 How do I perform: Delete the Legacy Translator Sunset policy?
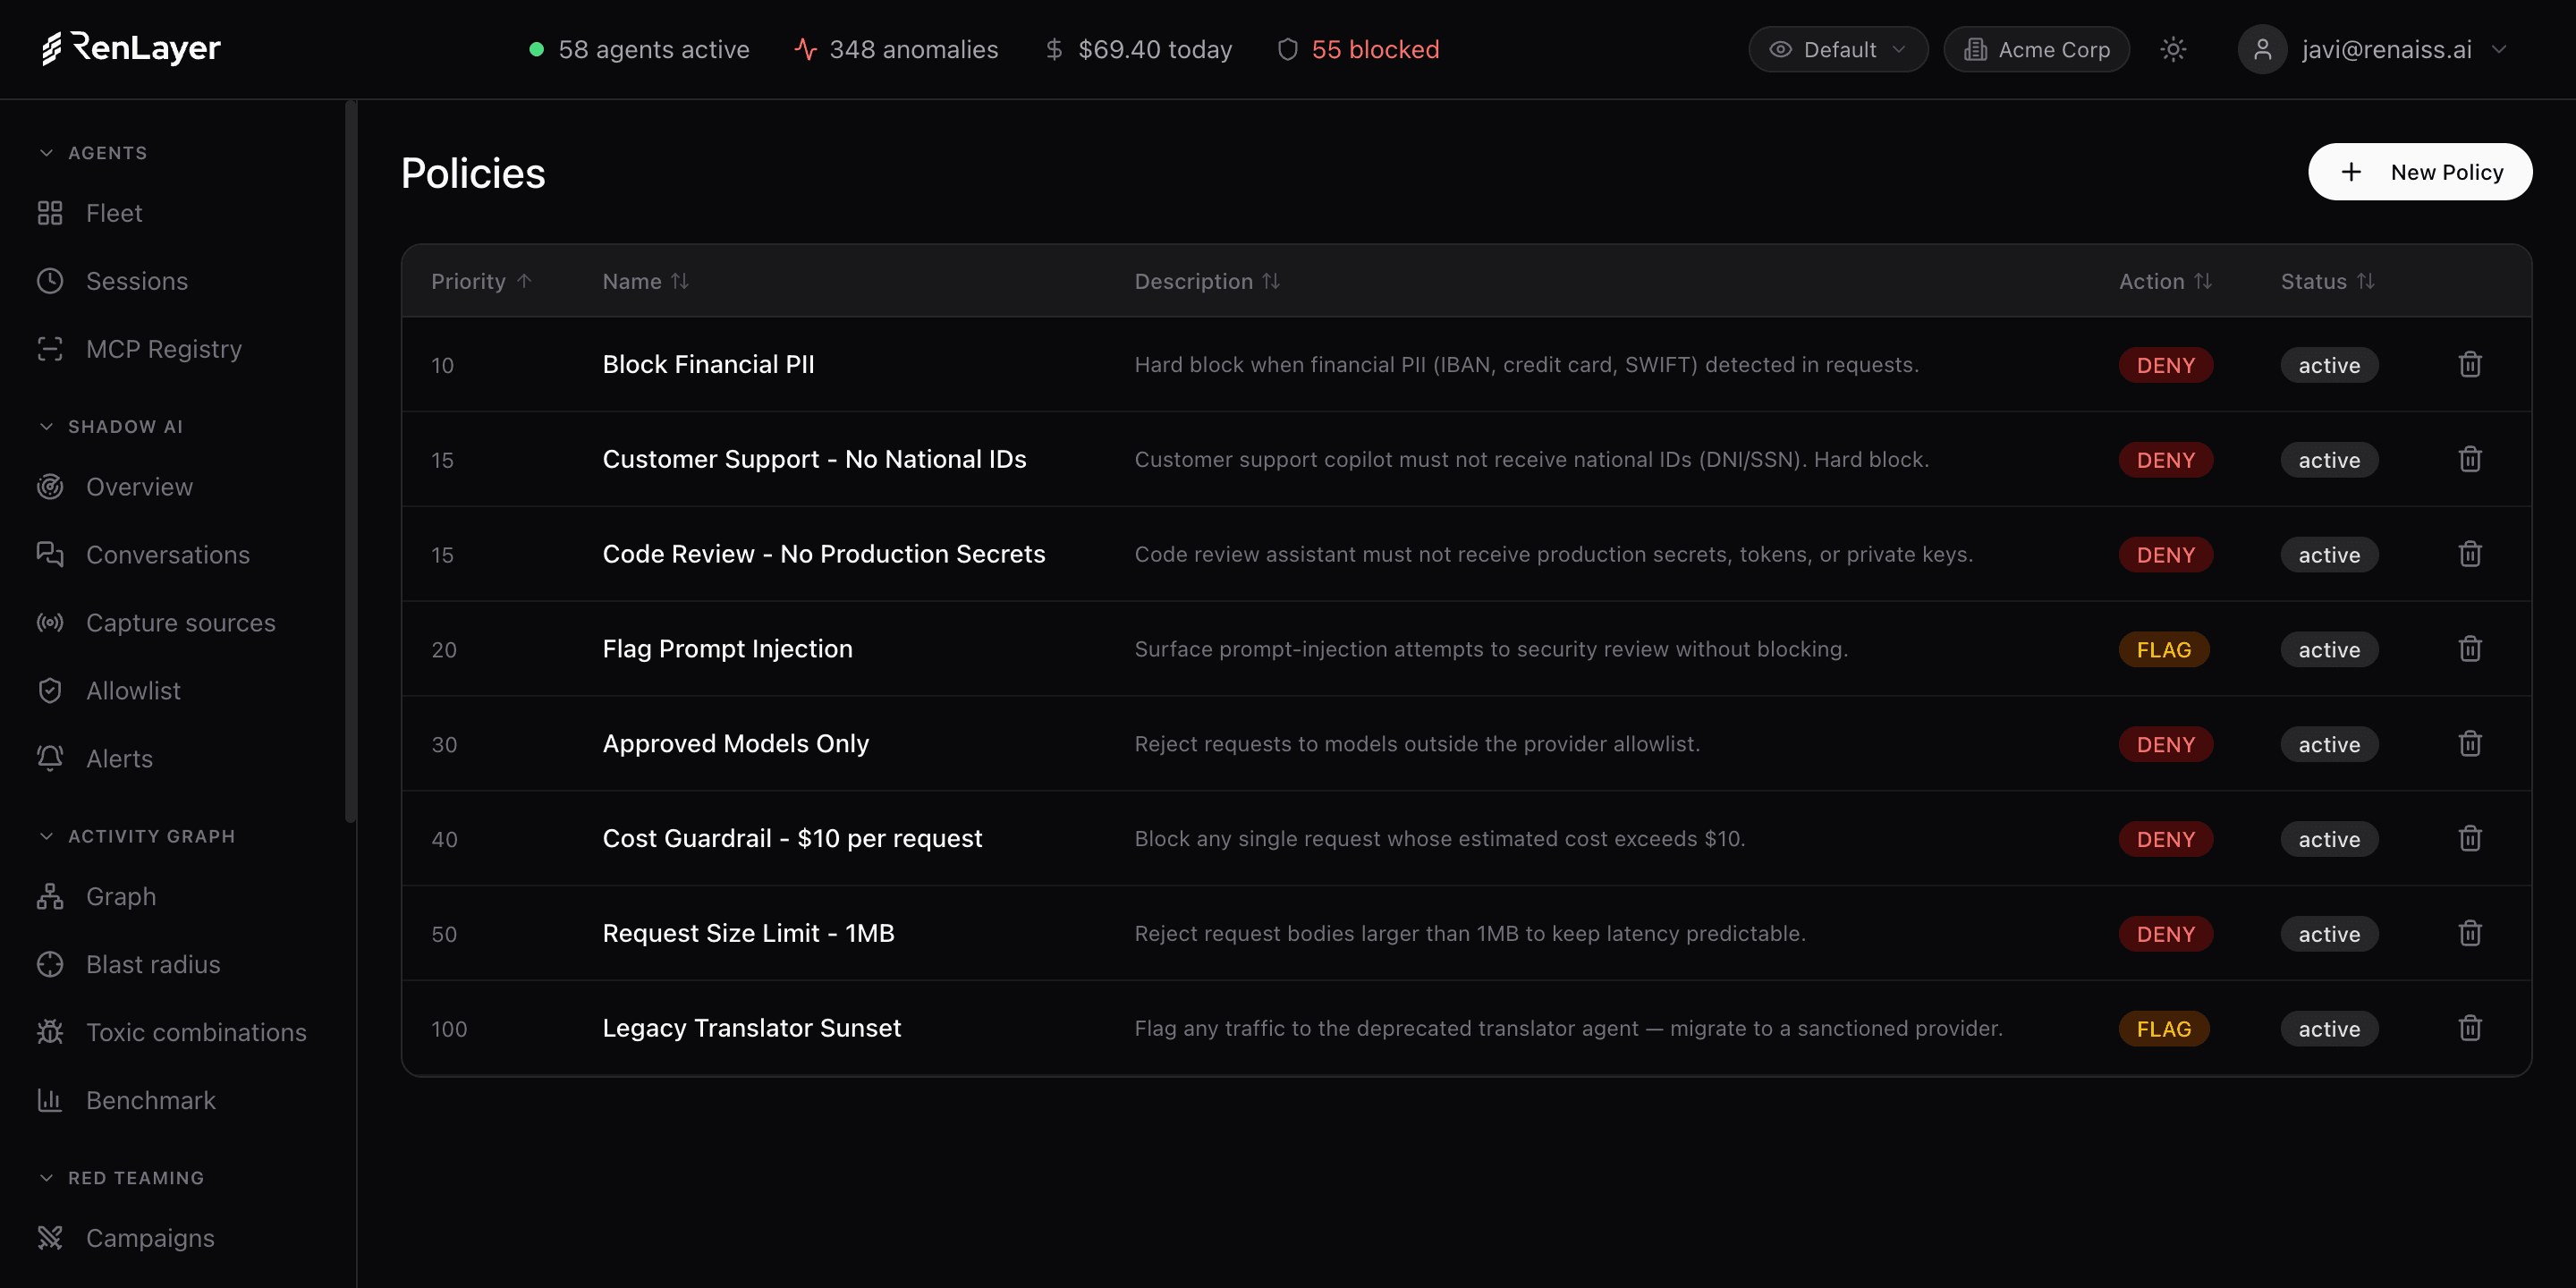coord(2470,1028)
